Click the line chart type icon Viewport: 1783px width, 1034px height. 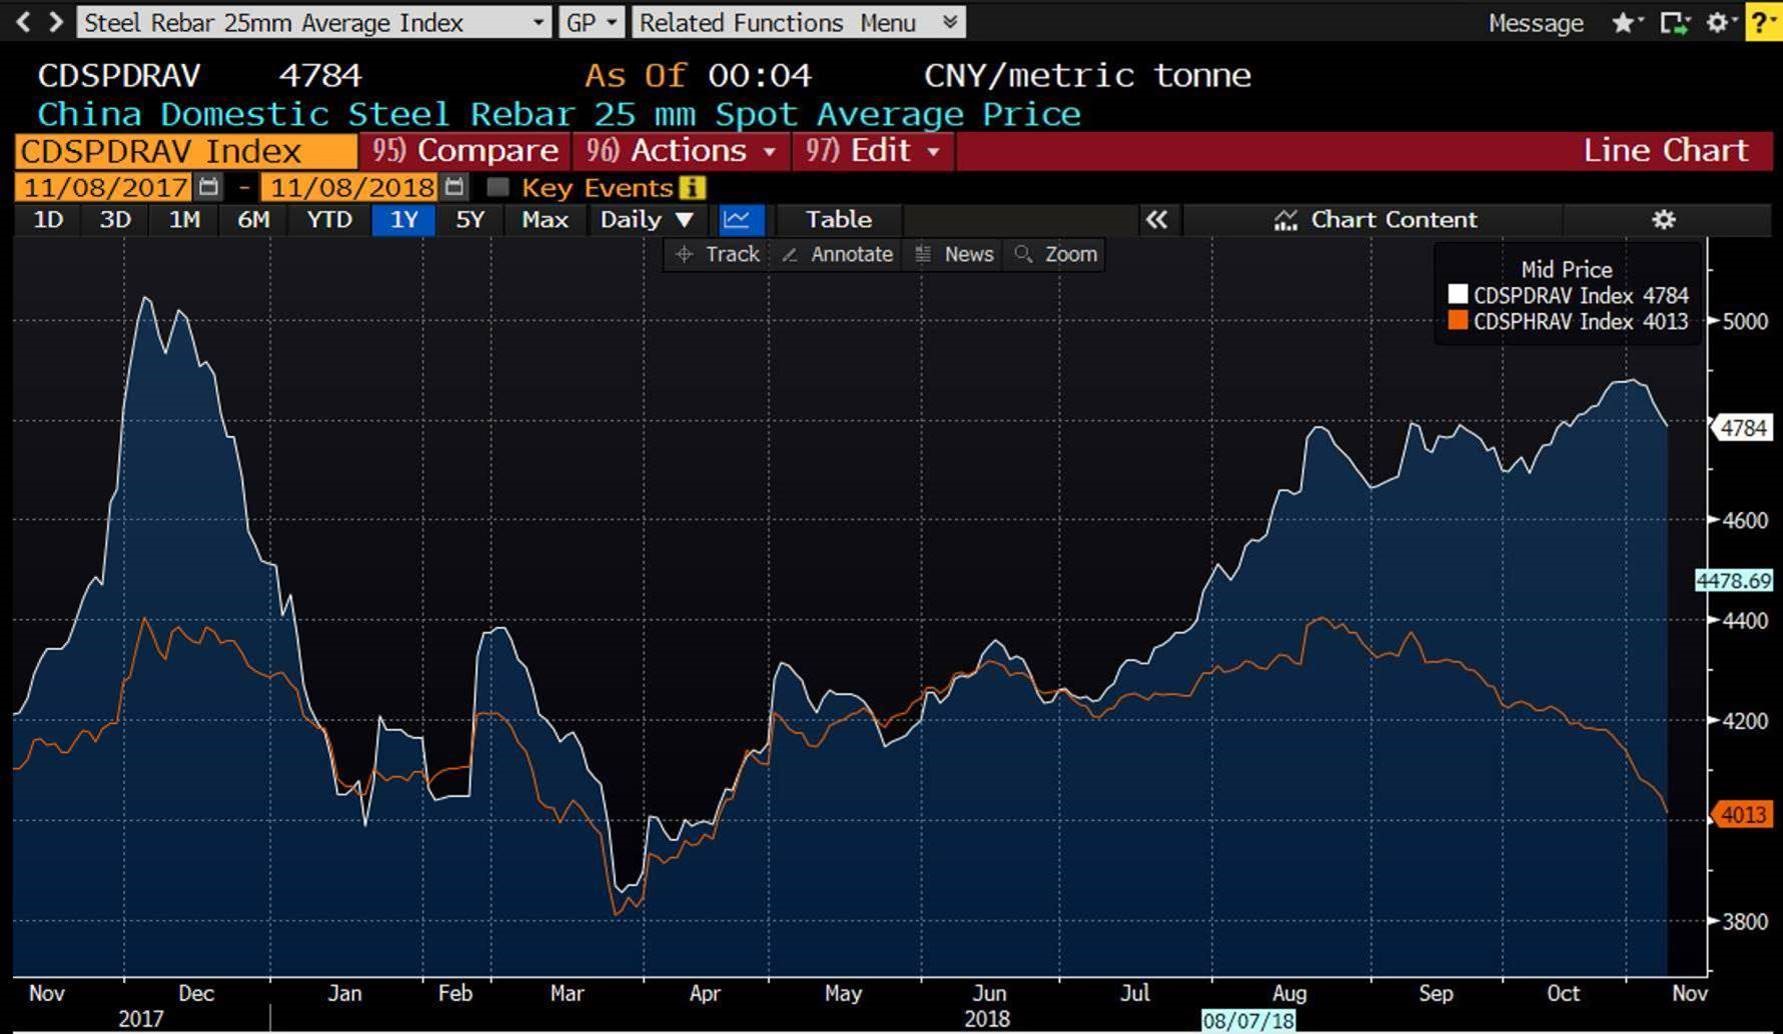(x=740, y=219)
